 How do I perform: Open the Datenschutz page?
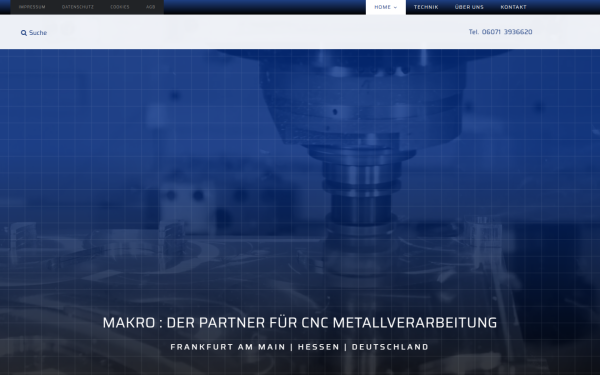78,7
